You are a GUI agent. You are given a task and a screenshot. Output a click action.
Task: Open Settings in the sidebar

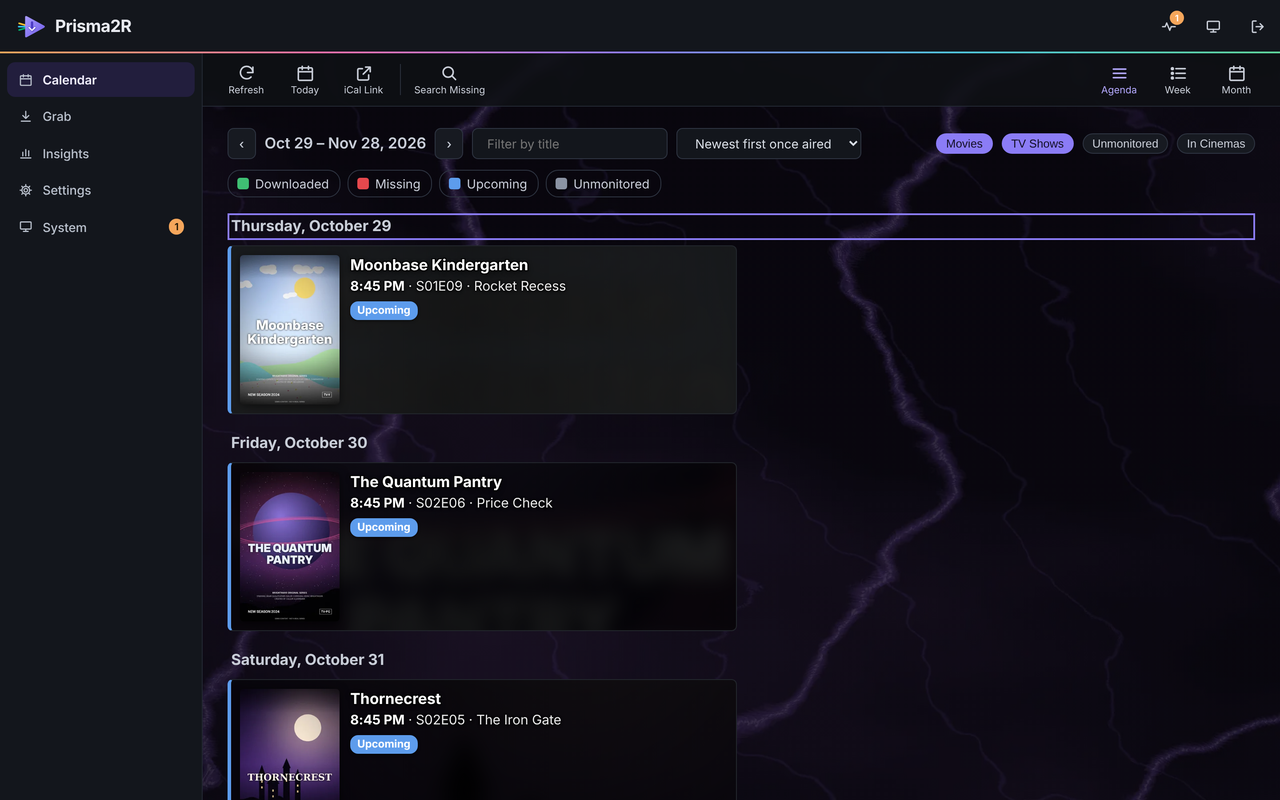point(101,190)
